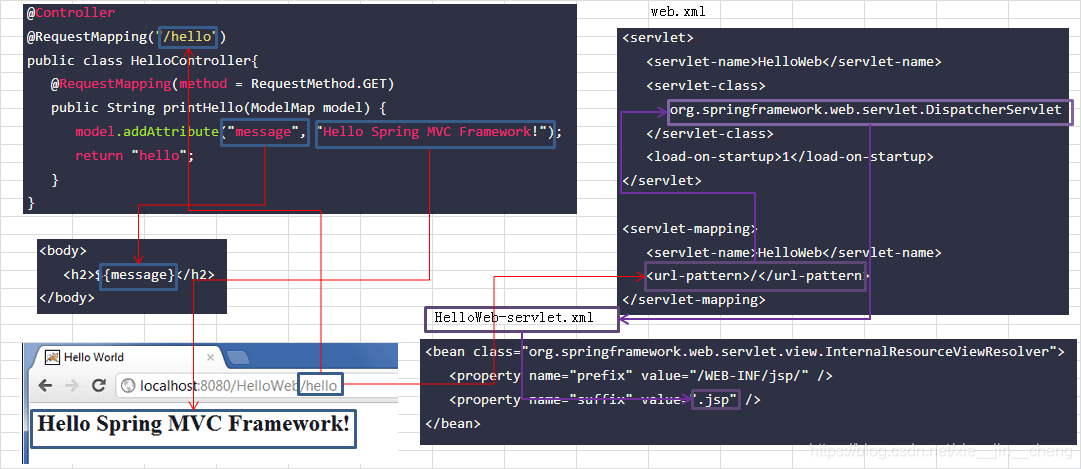
Task: Click the closing </body> tag
Action: [x=67, y=299]
